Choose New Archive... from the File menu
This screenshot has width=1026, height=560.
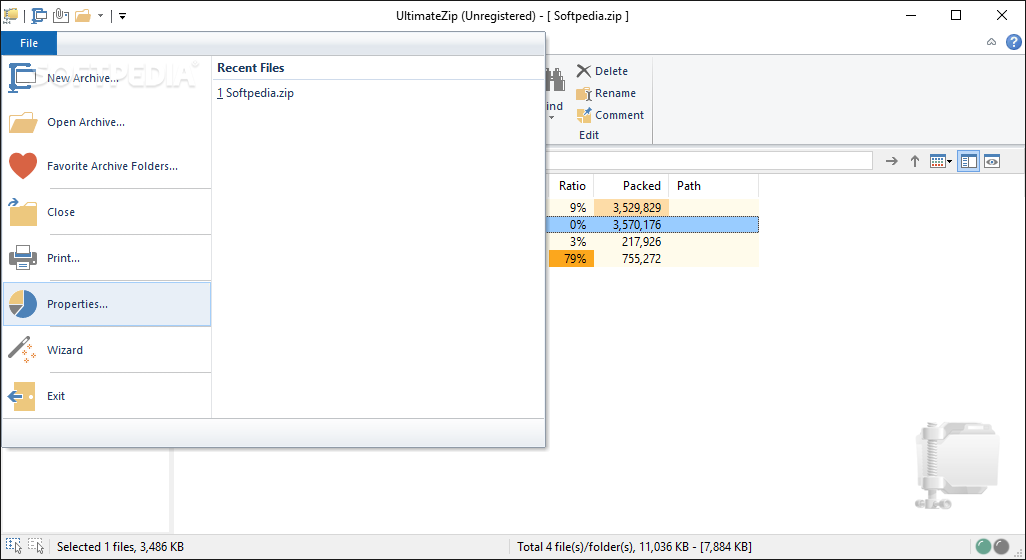click(107, 78)
